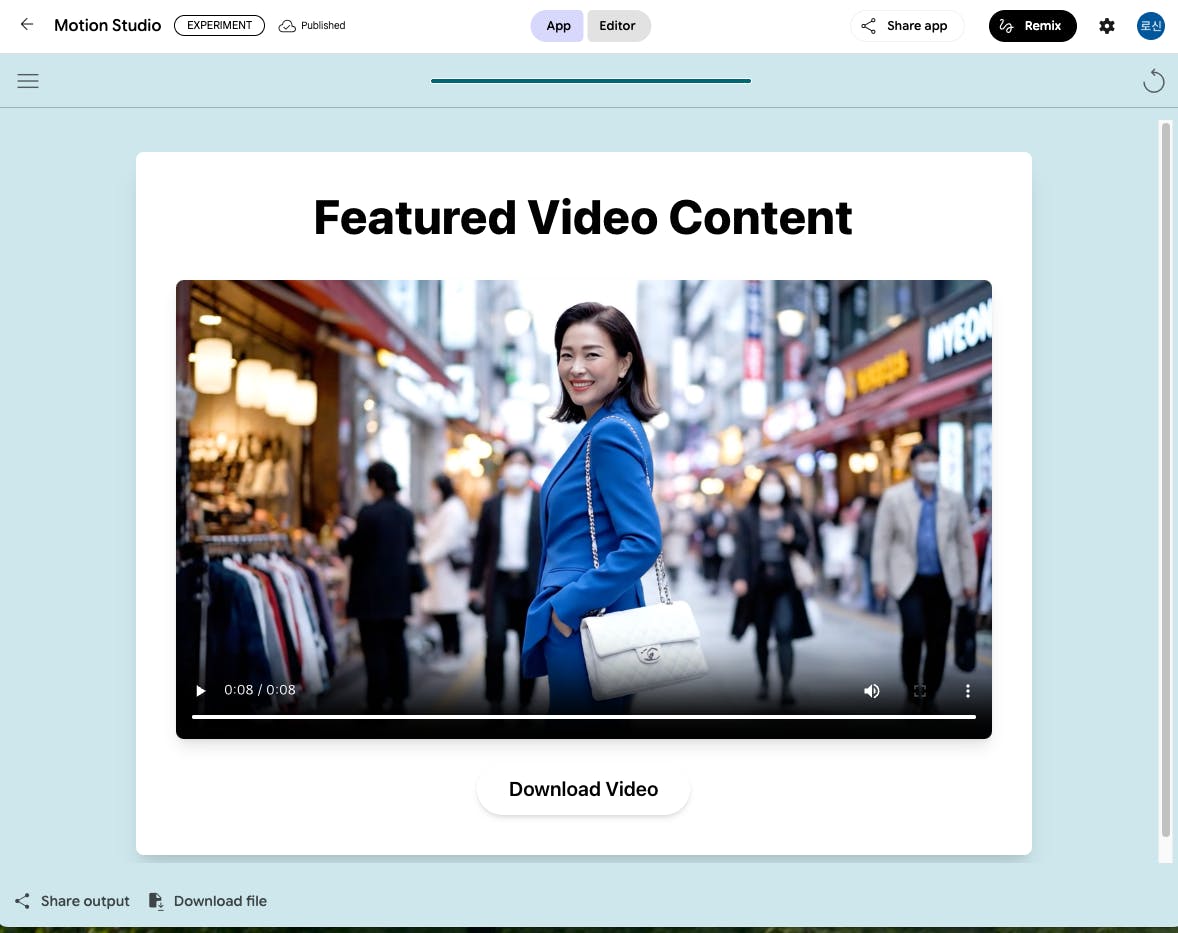Click Download file link
The height and width of the screenshot is (933, 1178).
point(207,901)
